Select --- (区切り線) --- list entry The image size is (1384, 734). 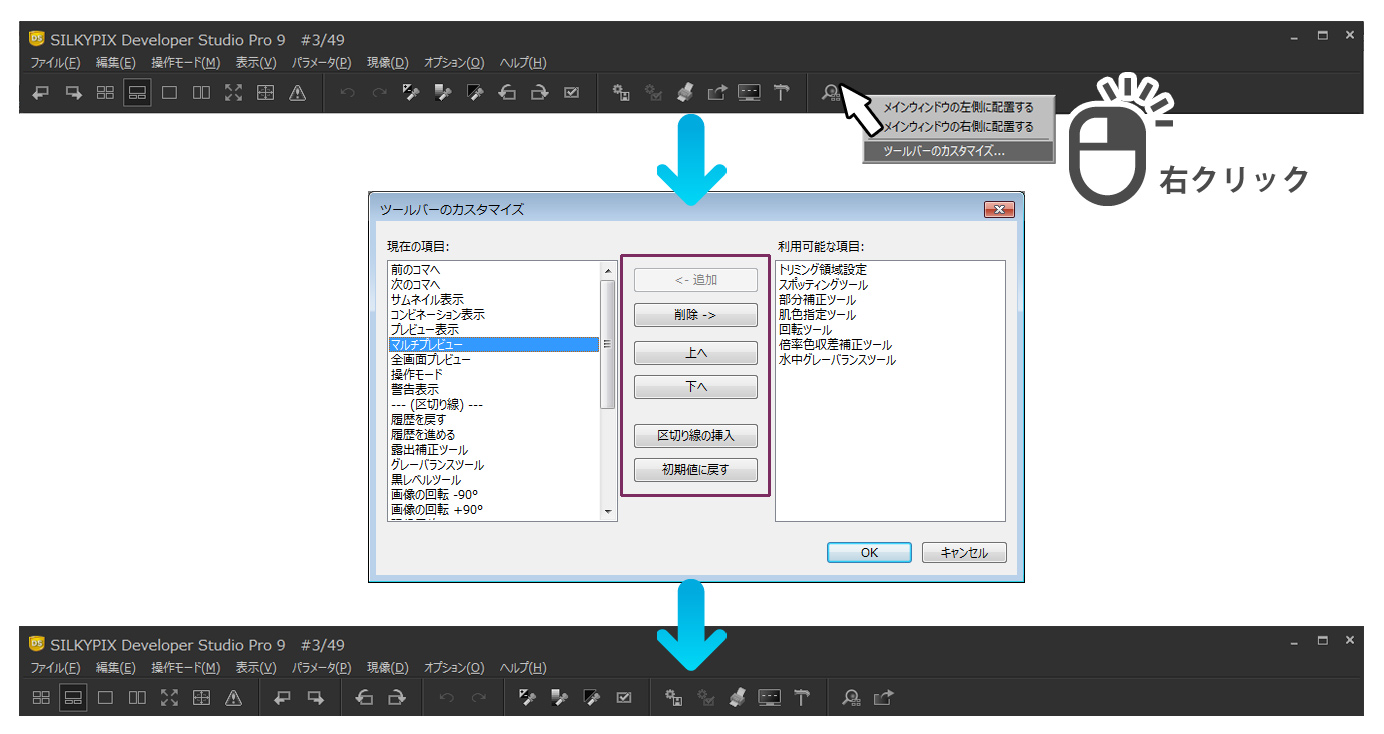point(494,404)
